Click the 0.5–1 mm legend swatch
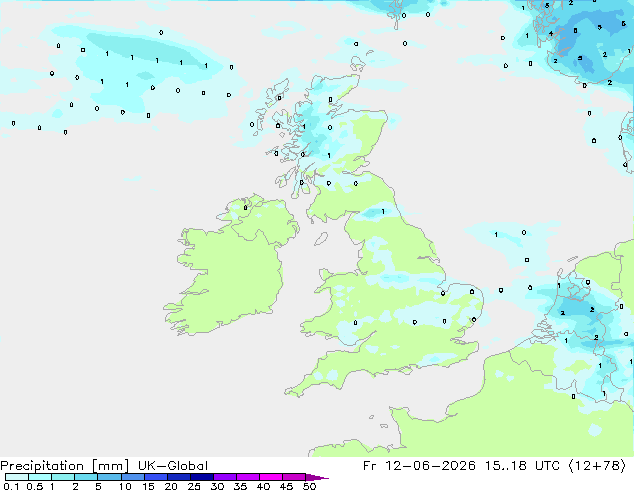 pos(40,477)
